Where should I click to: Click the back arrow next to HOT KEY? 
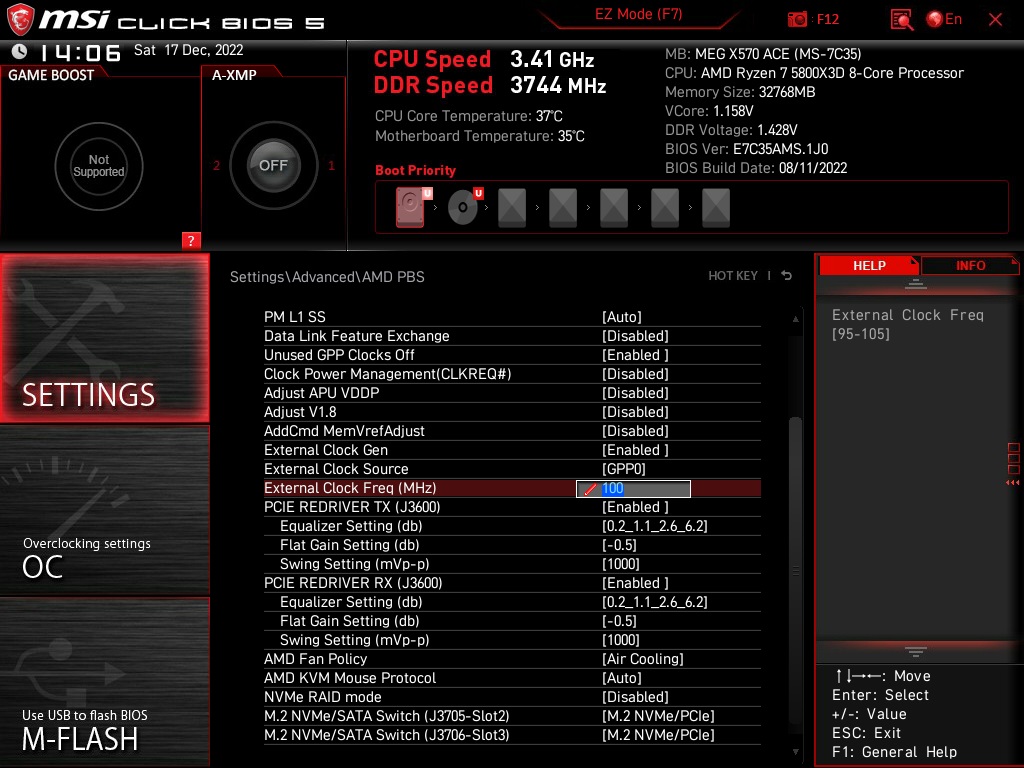pos(787,276)
